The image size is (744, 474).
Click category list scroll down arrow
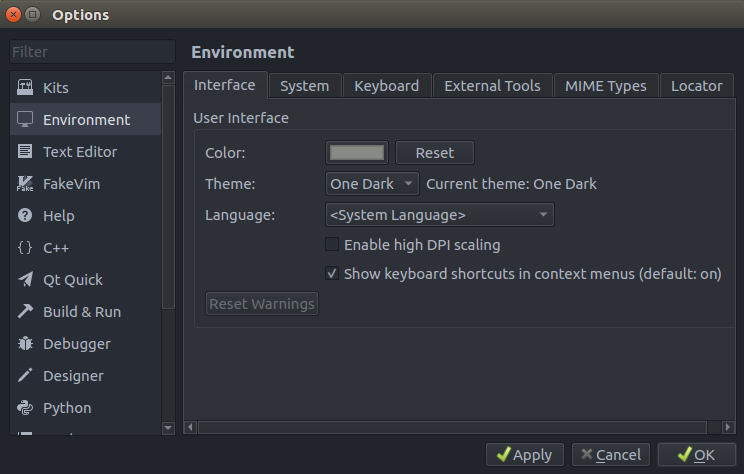[x=168, y=428]
